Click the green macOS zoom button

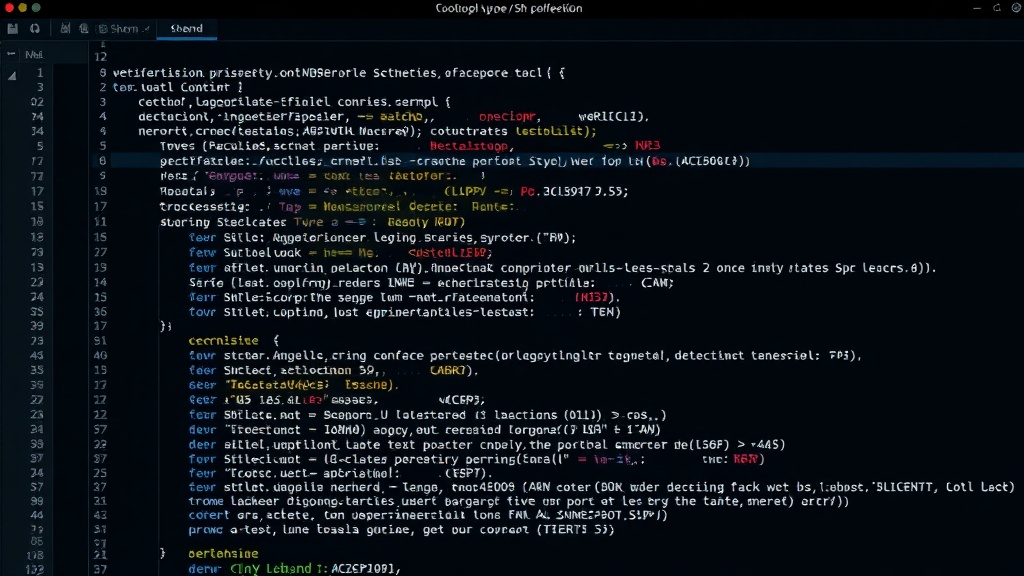pos(36,8)
